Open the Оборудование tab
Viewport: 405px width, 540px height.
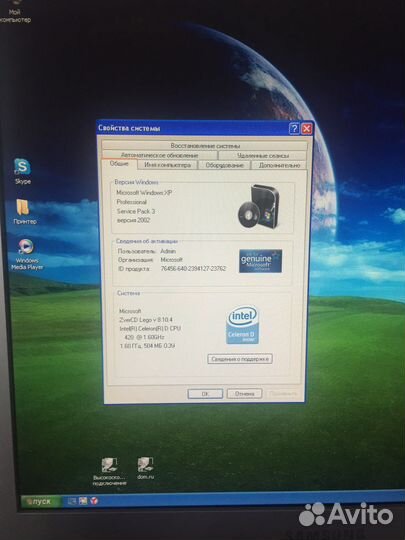225,165
